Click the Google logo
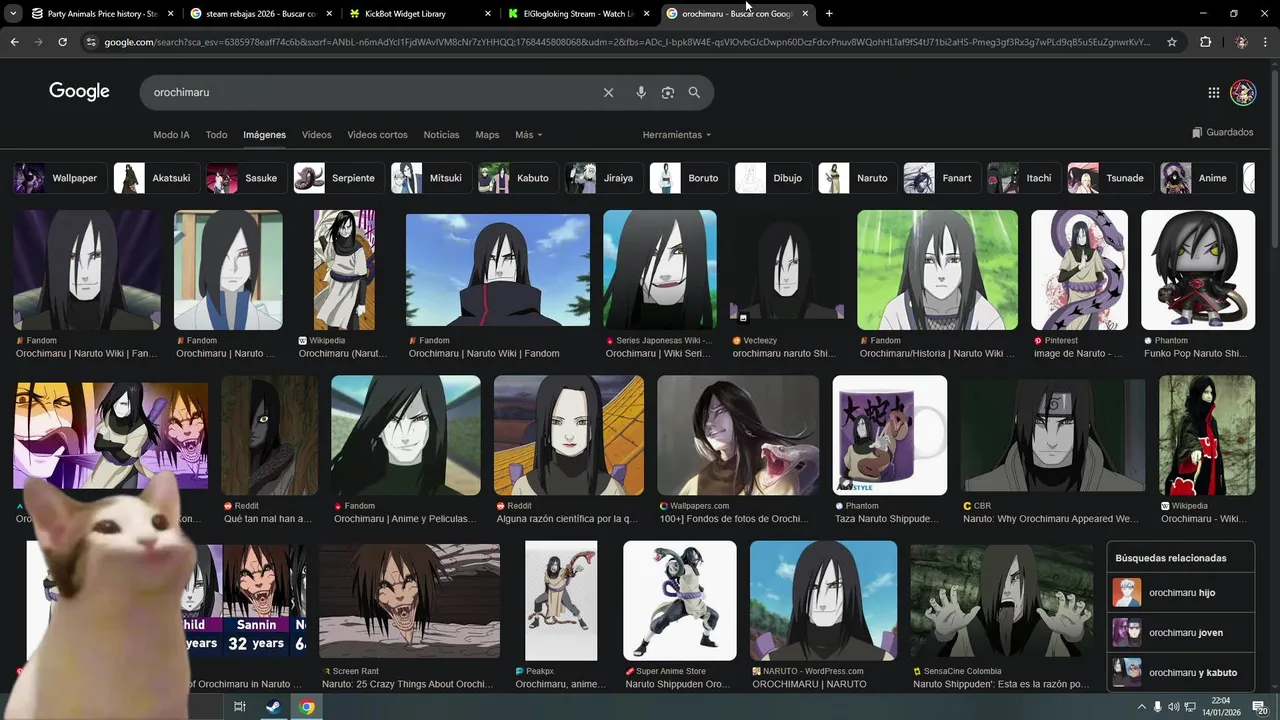The image size is (1280, 720). click(x=79, y=91)
